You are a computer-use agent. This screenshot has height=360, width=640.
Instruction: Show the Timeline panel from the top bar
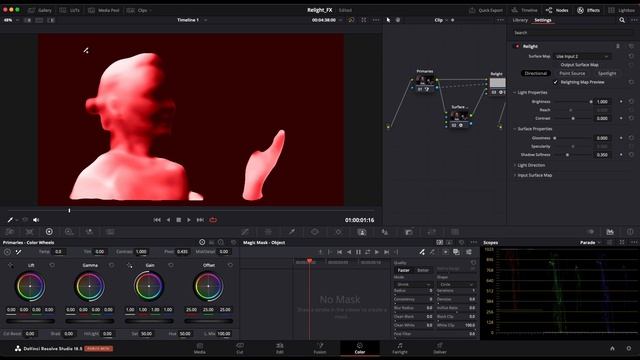pyautogui.click(x=524, y=10)
